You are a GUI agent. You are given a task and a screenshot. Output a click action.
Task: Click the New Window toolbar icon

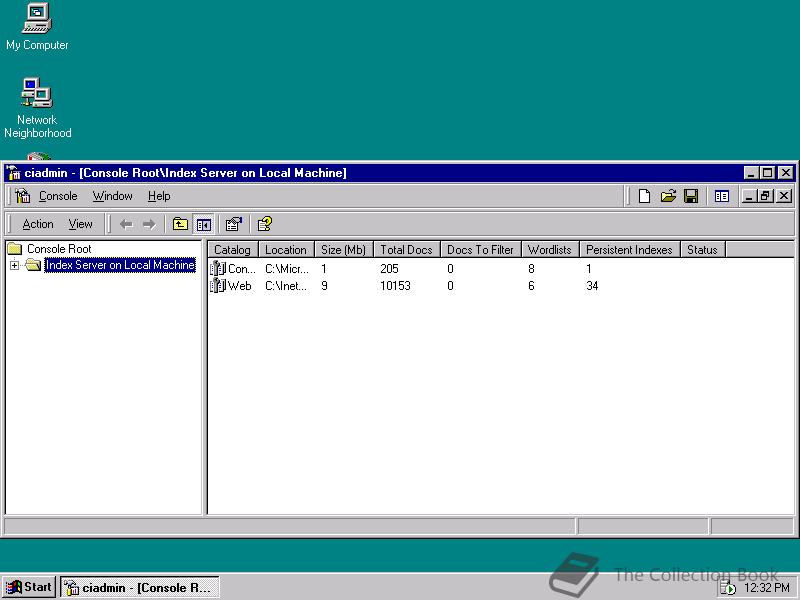721,196
